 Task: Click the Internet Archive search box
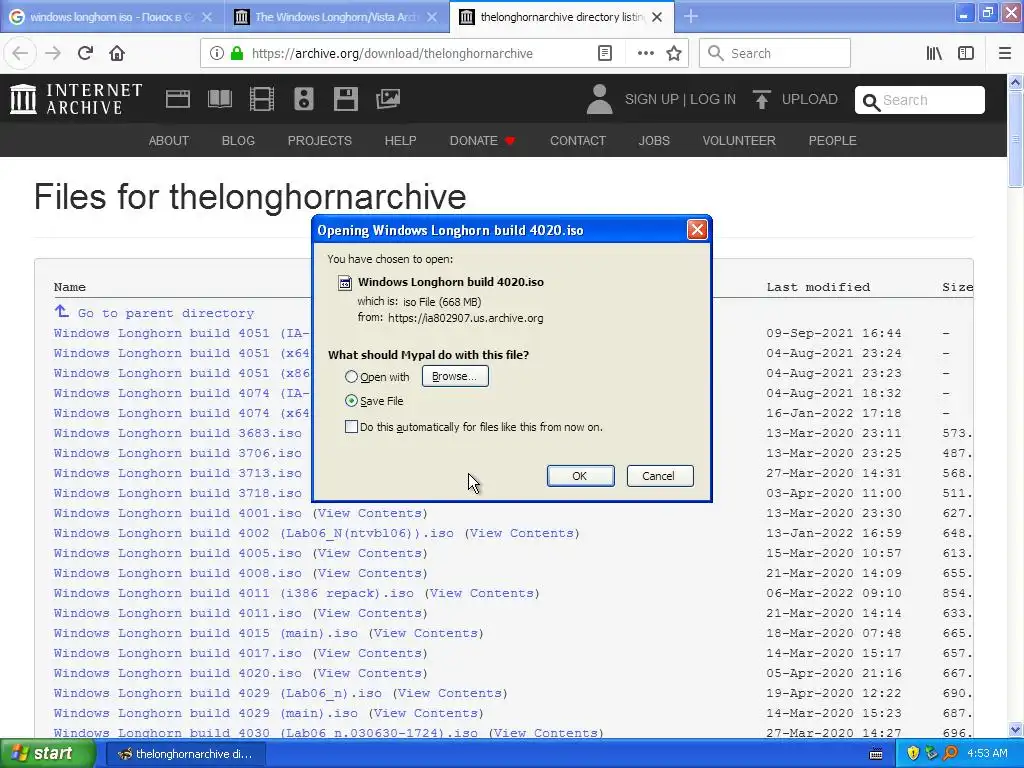click(920, 100)
